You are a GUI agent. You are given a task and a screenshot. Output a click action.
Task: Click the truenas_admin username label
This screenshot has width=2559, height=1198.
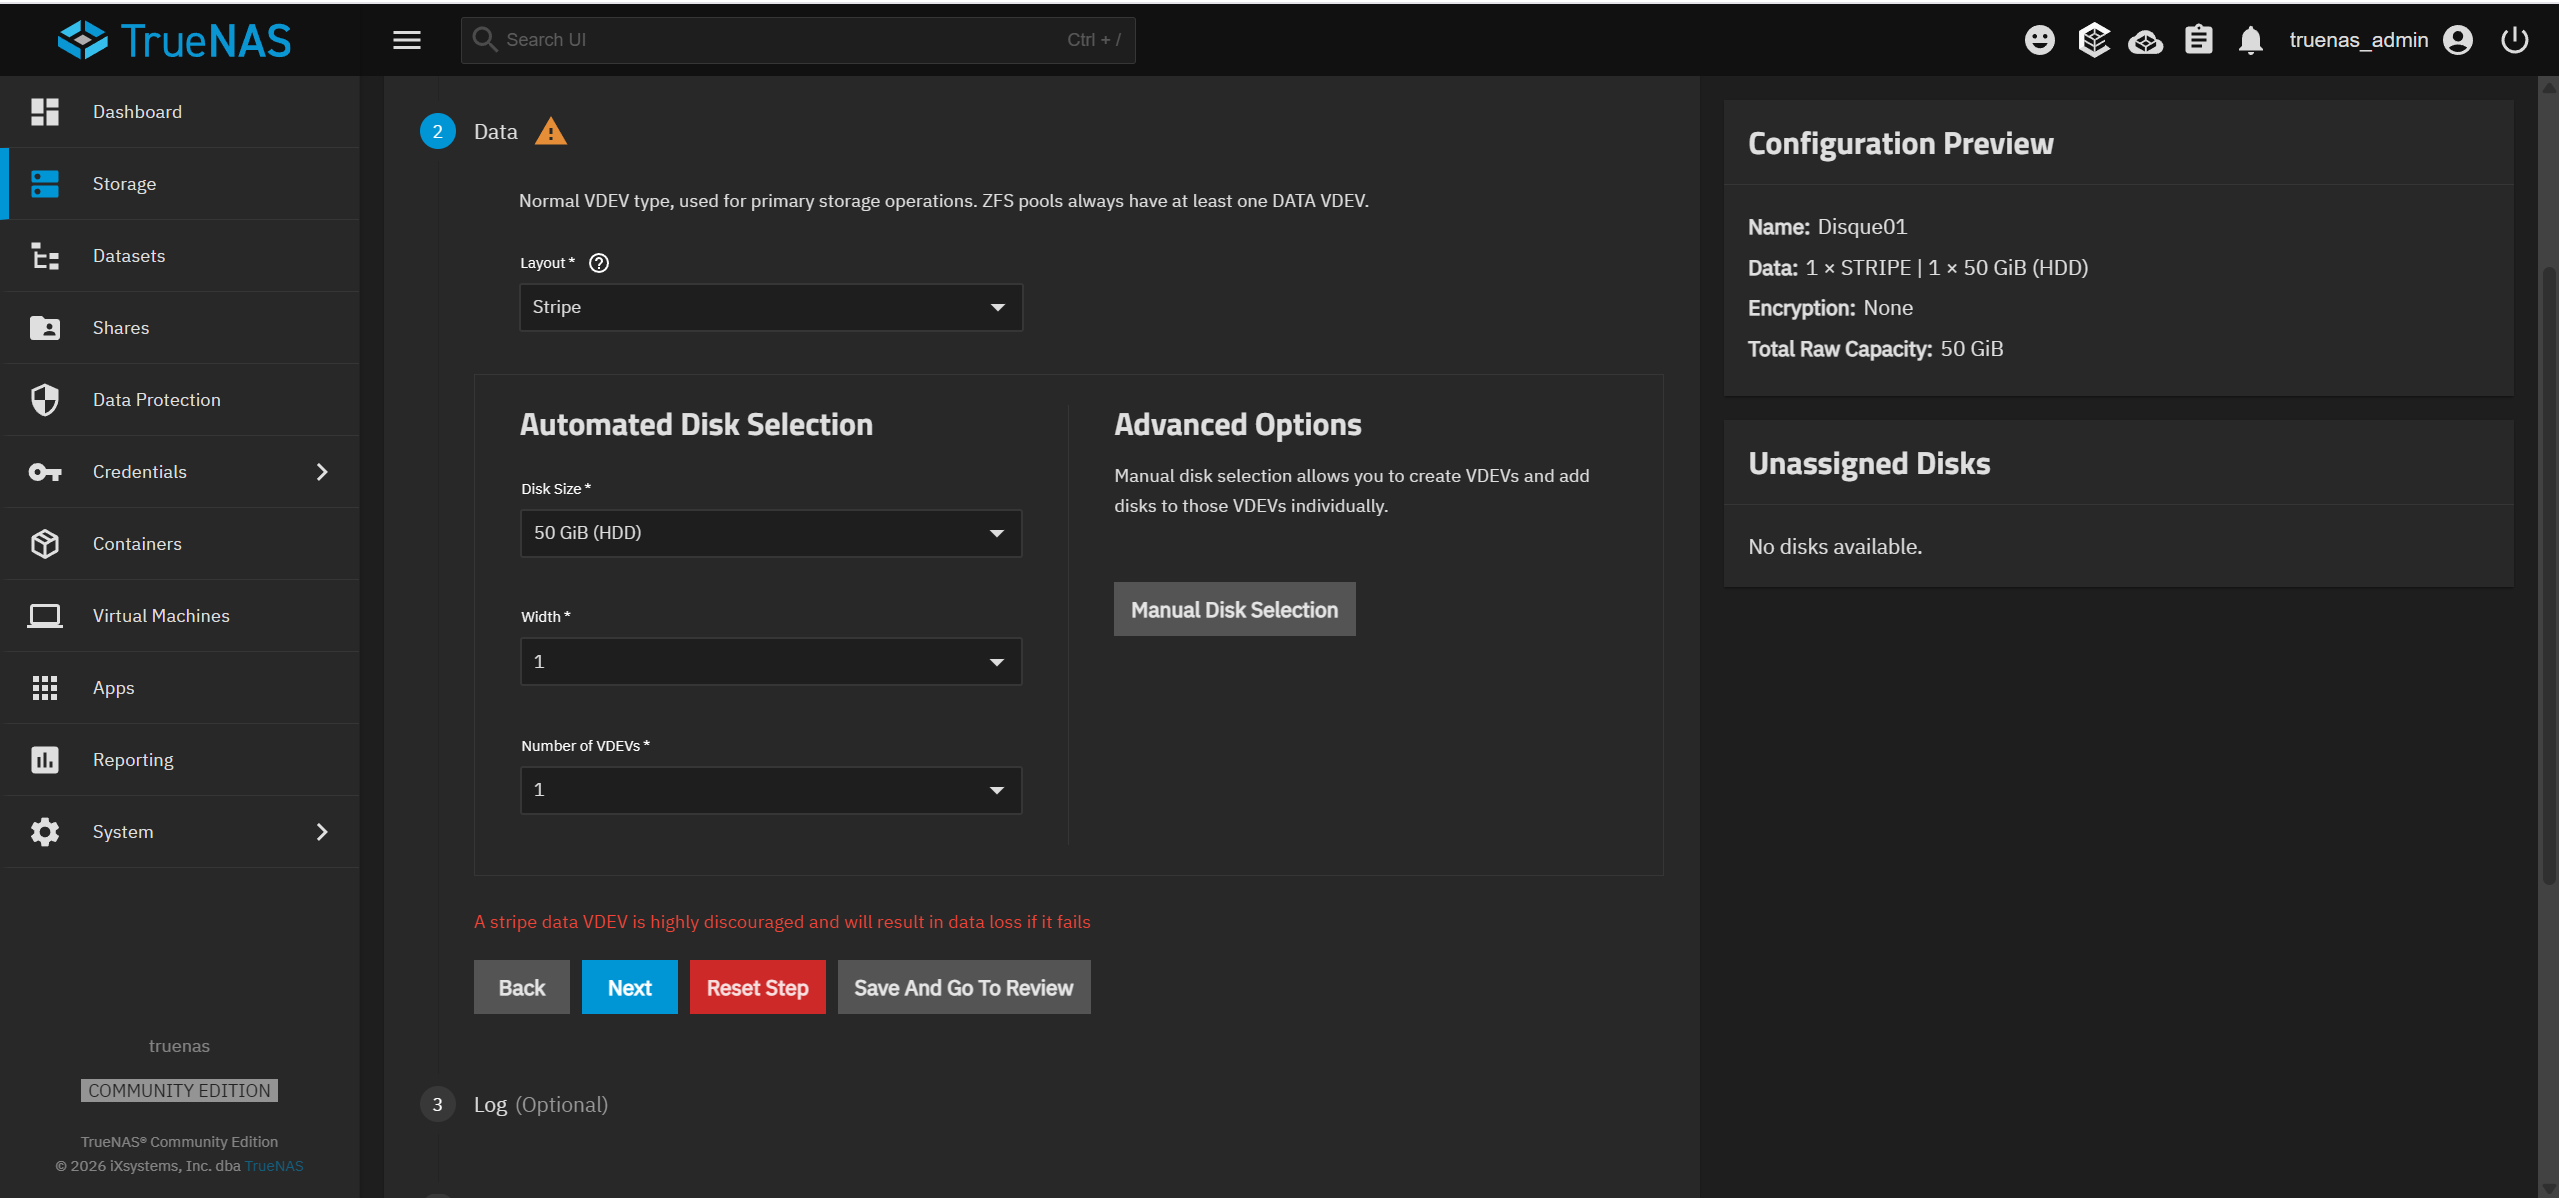point(2359,40)
